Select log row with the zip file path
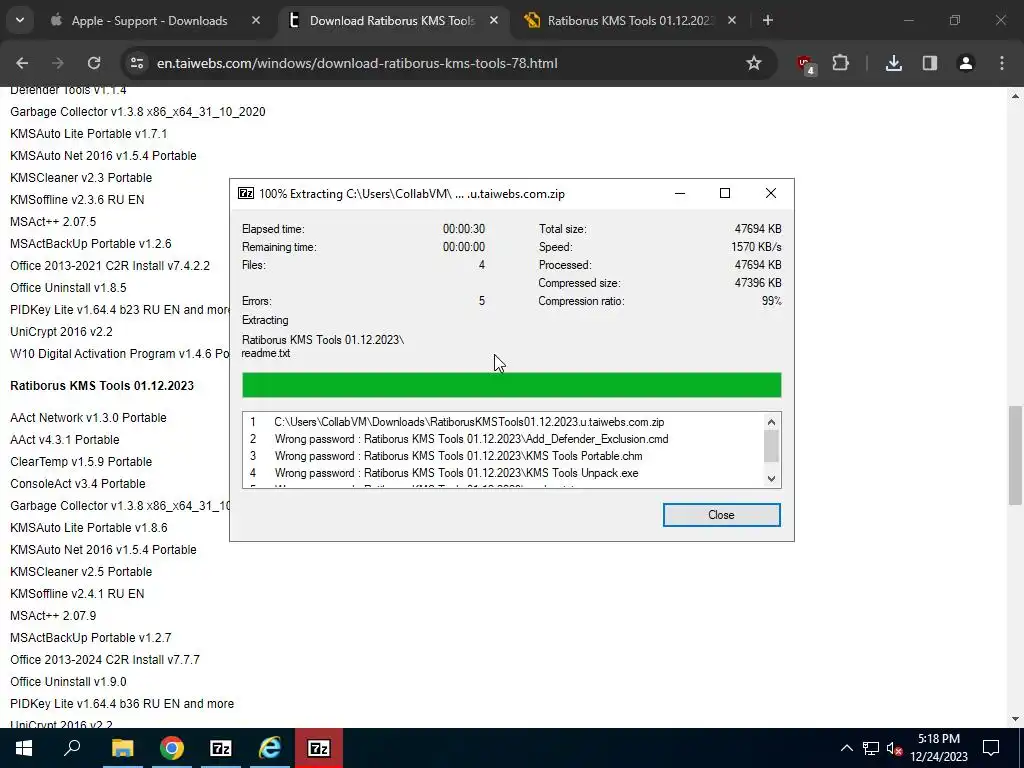Screen dimensions: 1024x768 click(503, 422)
